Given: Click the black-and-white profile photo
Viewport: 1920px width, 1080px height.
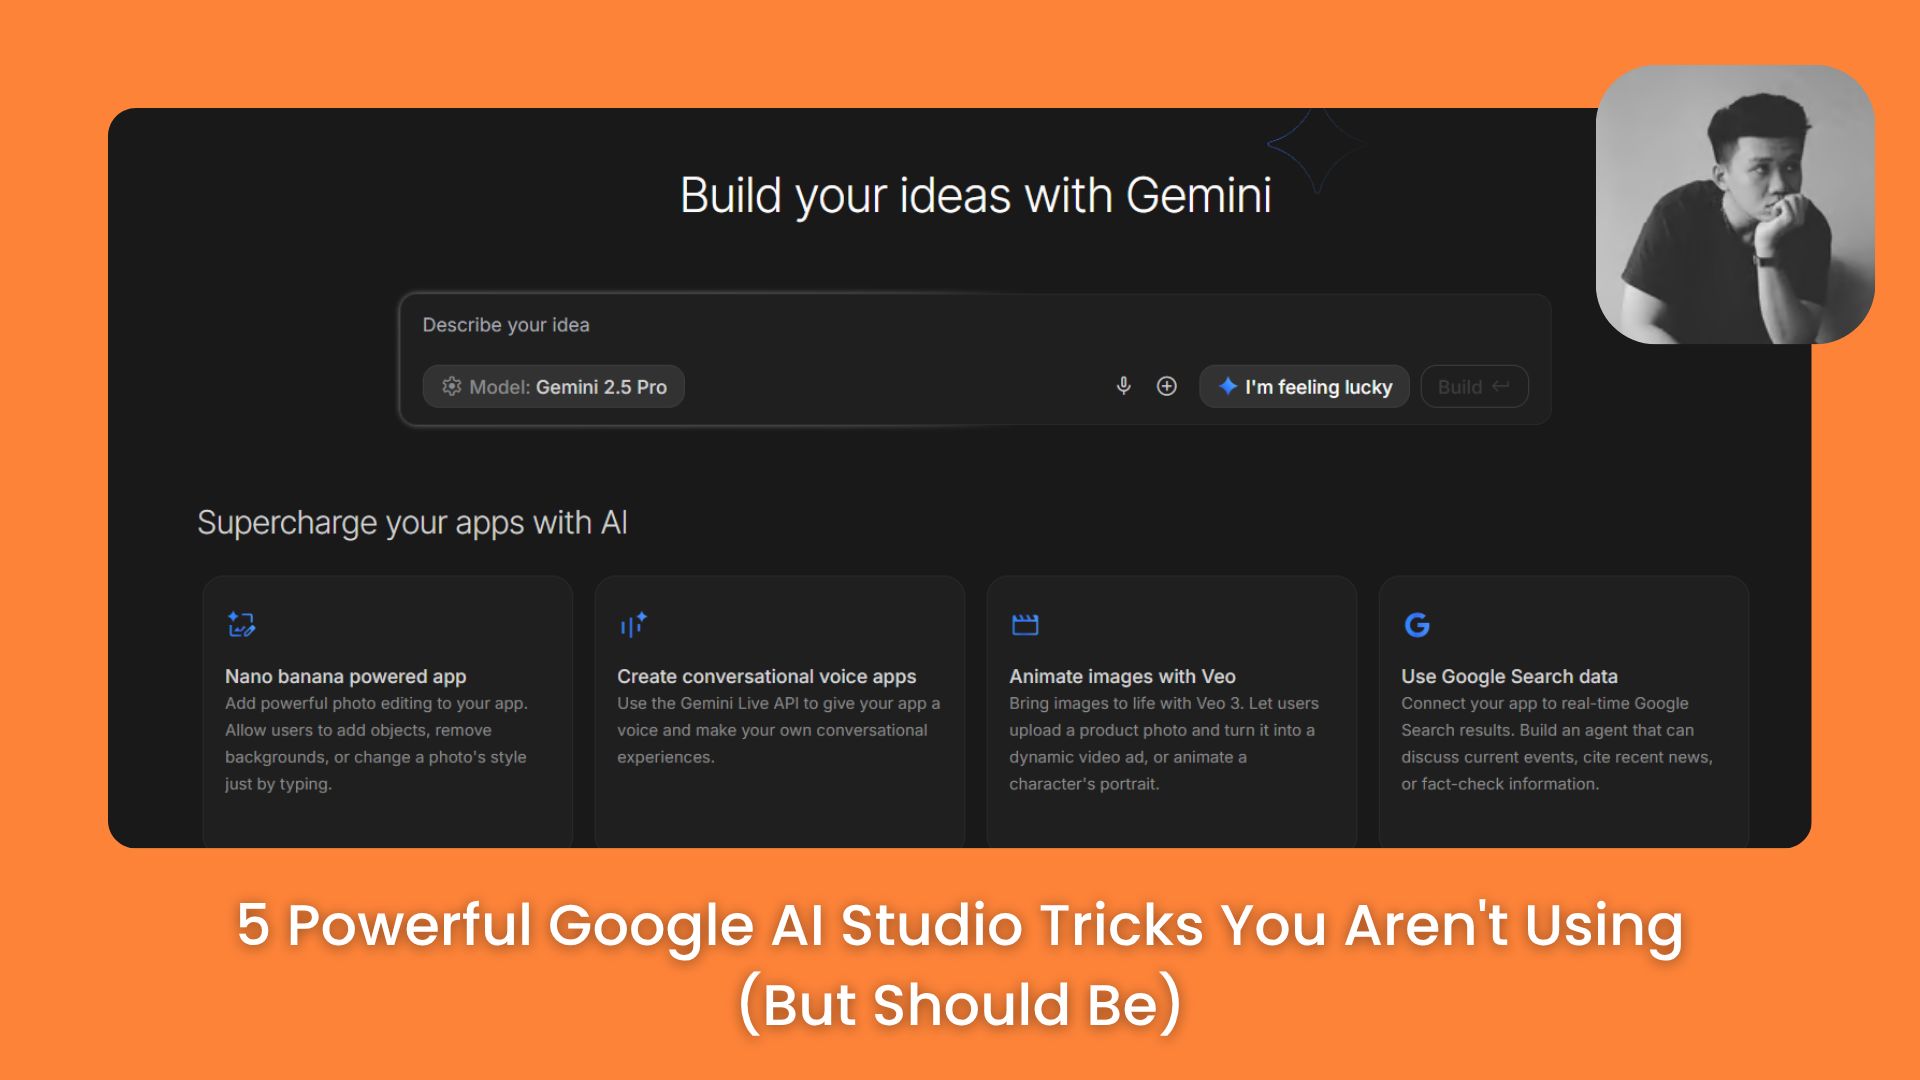Looking at the screenshot, I should coord(1735,205).
